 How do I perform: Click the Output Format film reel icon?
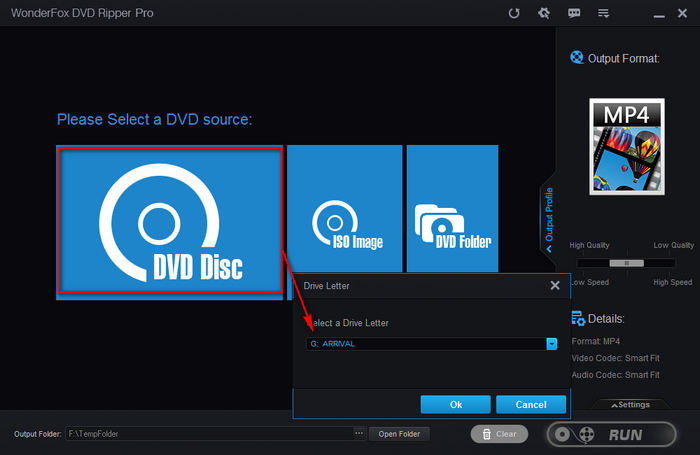pos(577,58)
